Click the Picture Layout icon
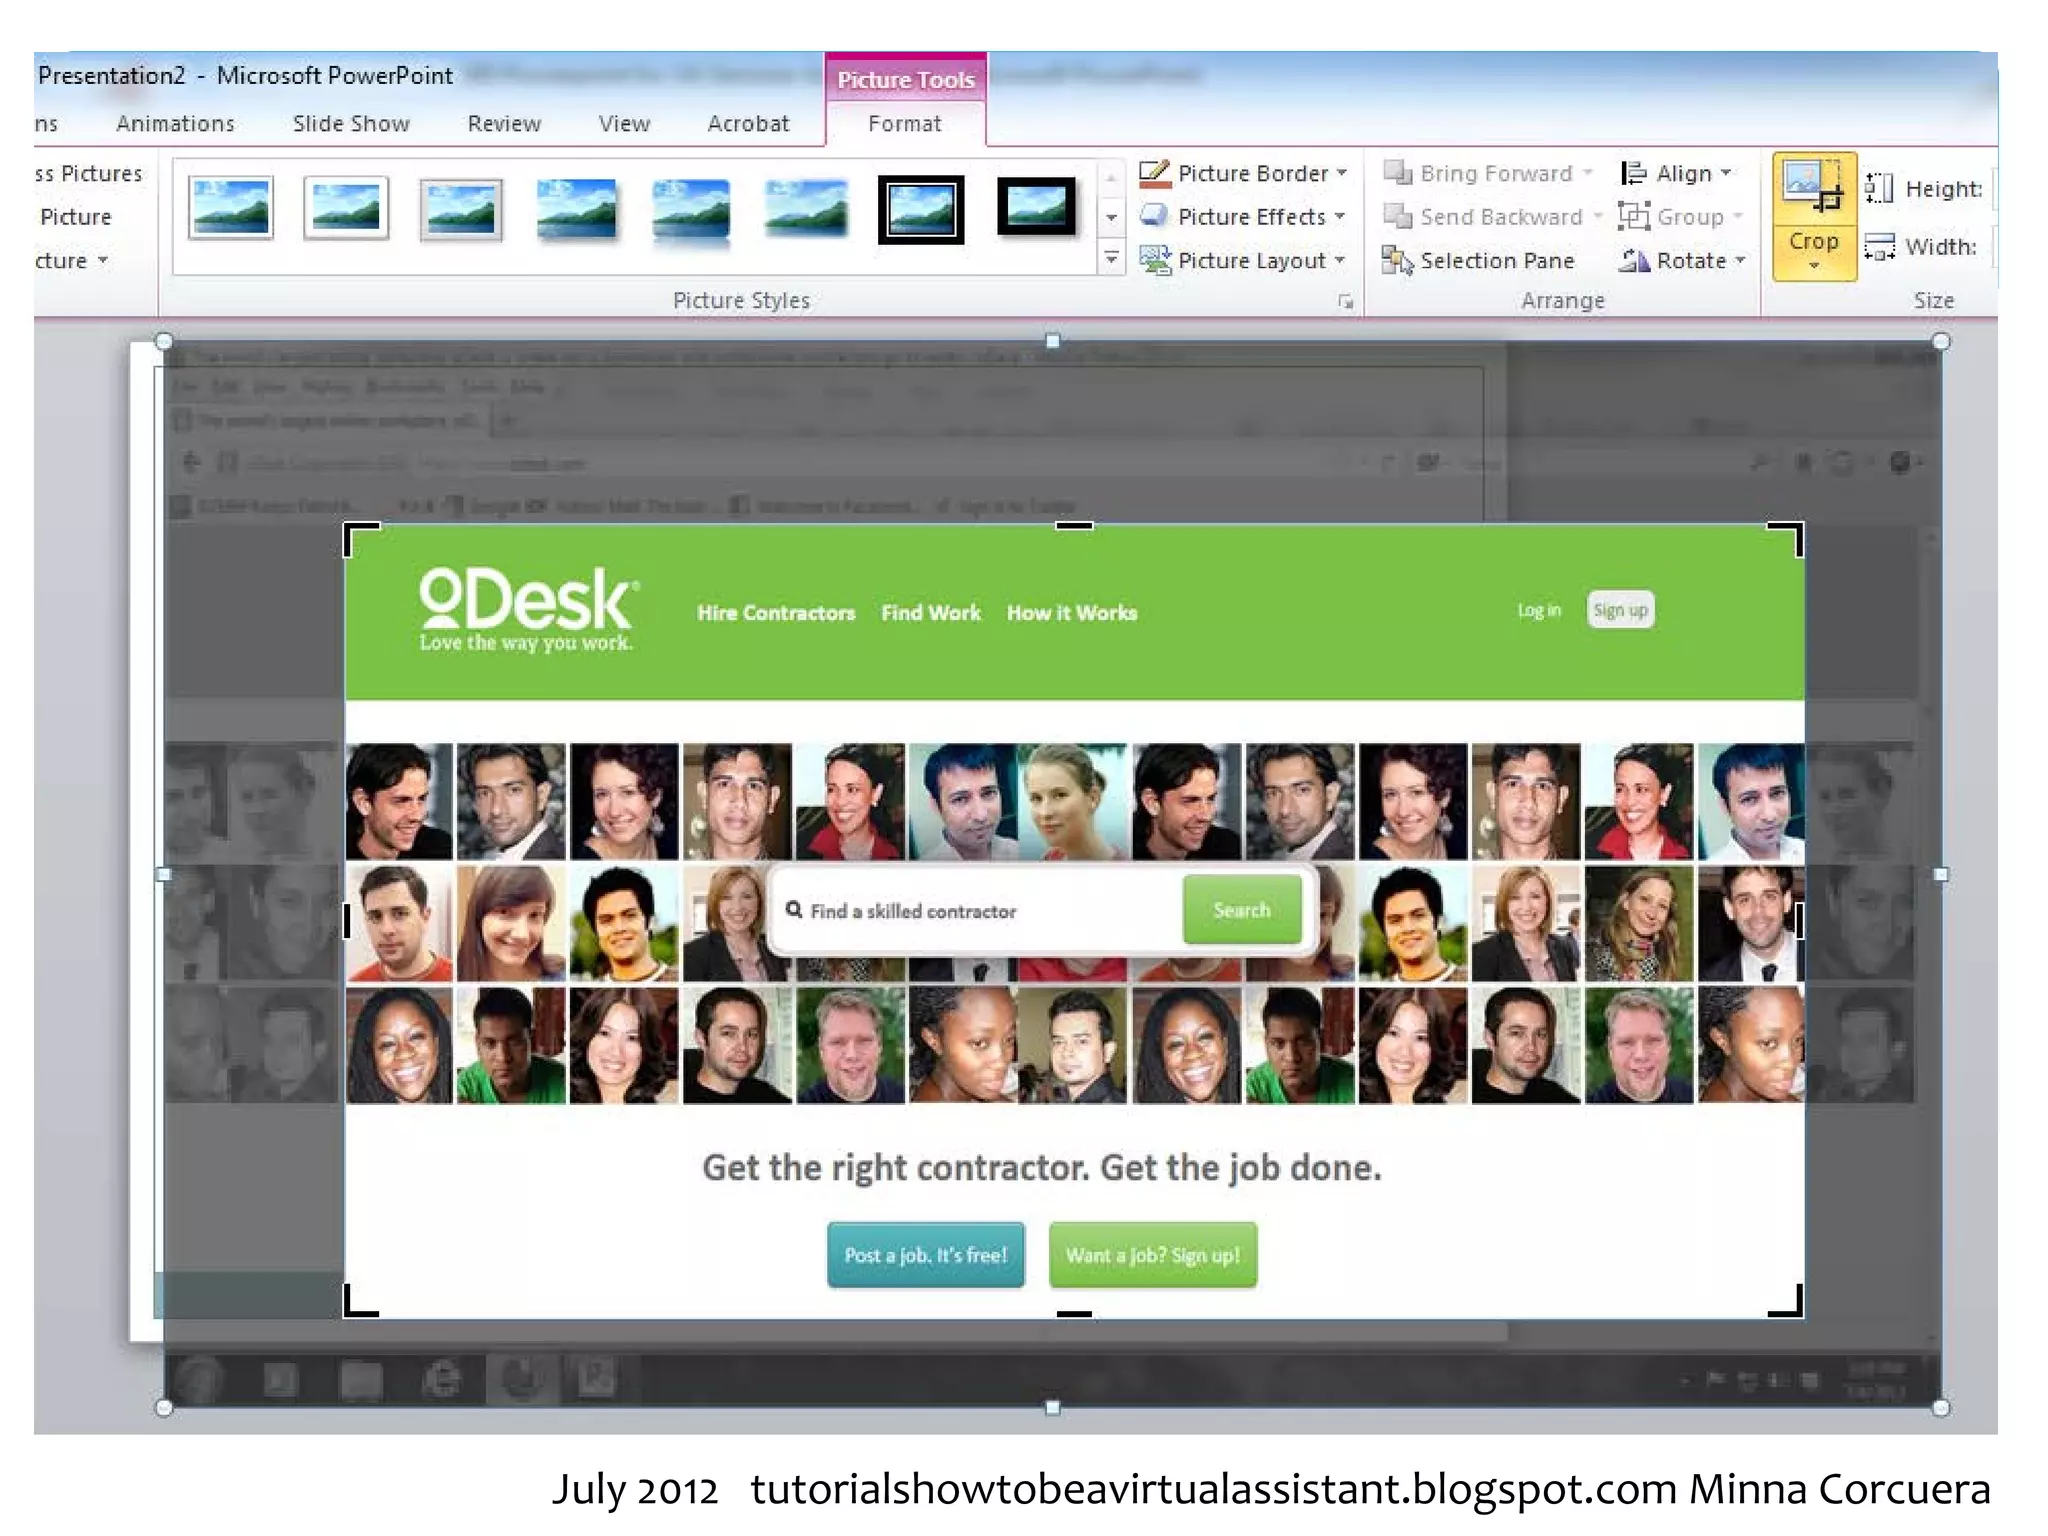This screenshot has width=2048, height=1536. coord(1154,260)
